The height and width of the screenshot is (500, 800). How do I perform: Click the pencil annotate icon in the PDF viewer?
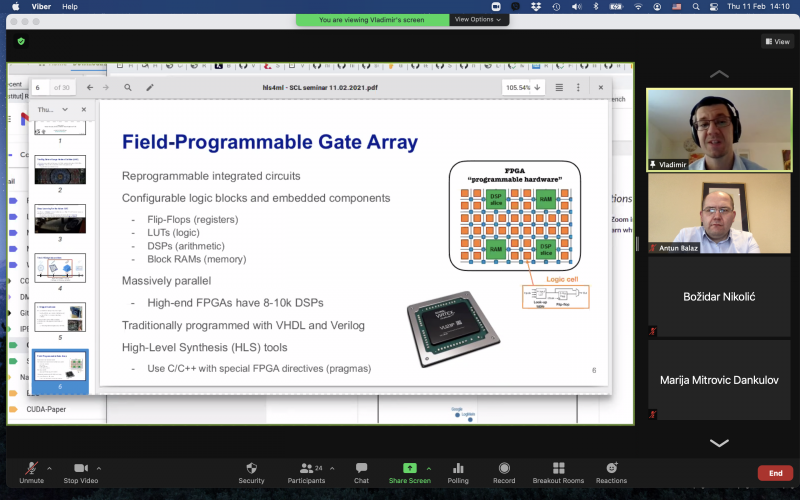pos(149,87)
